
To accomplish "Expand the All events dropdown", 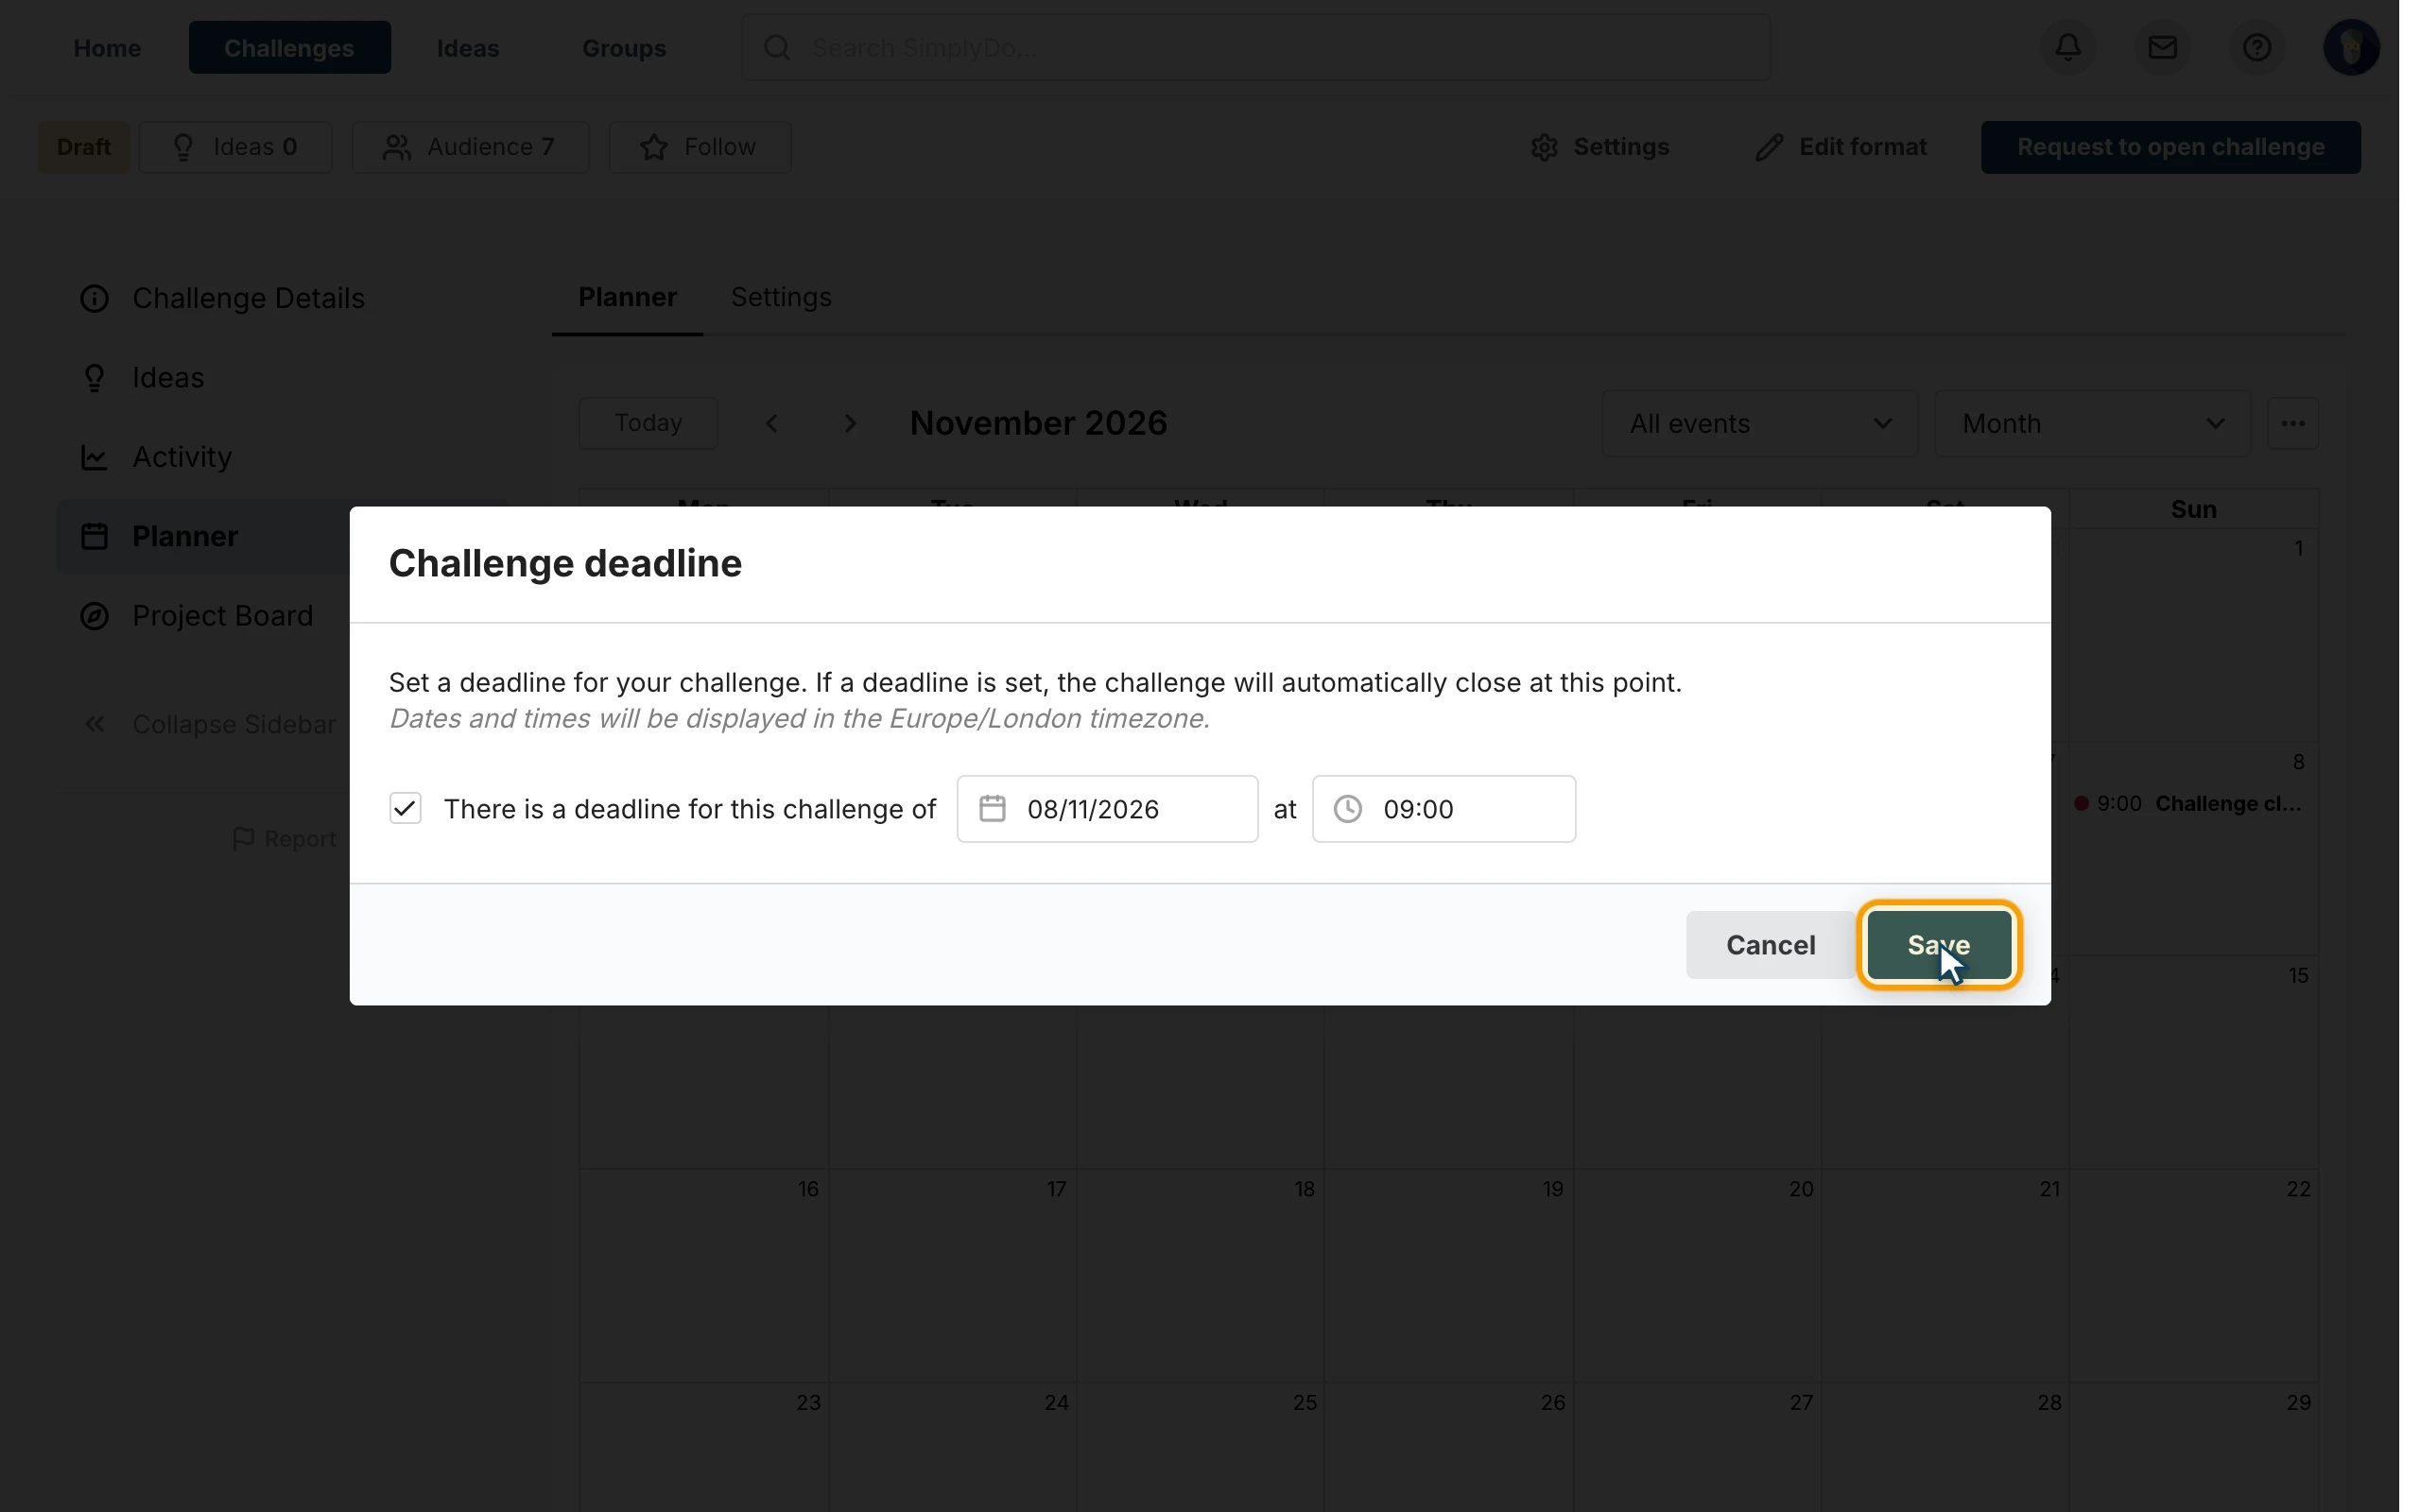I will pos(1759,423).
